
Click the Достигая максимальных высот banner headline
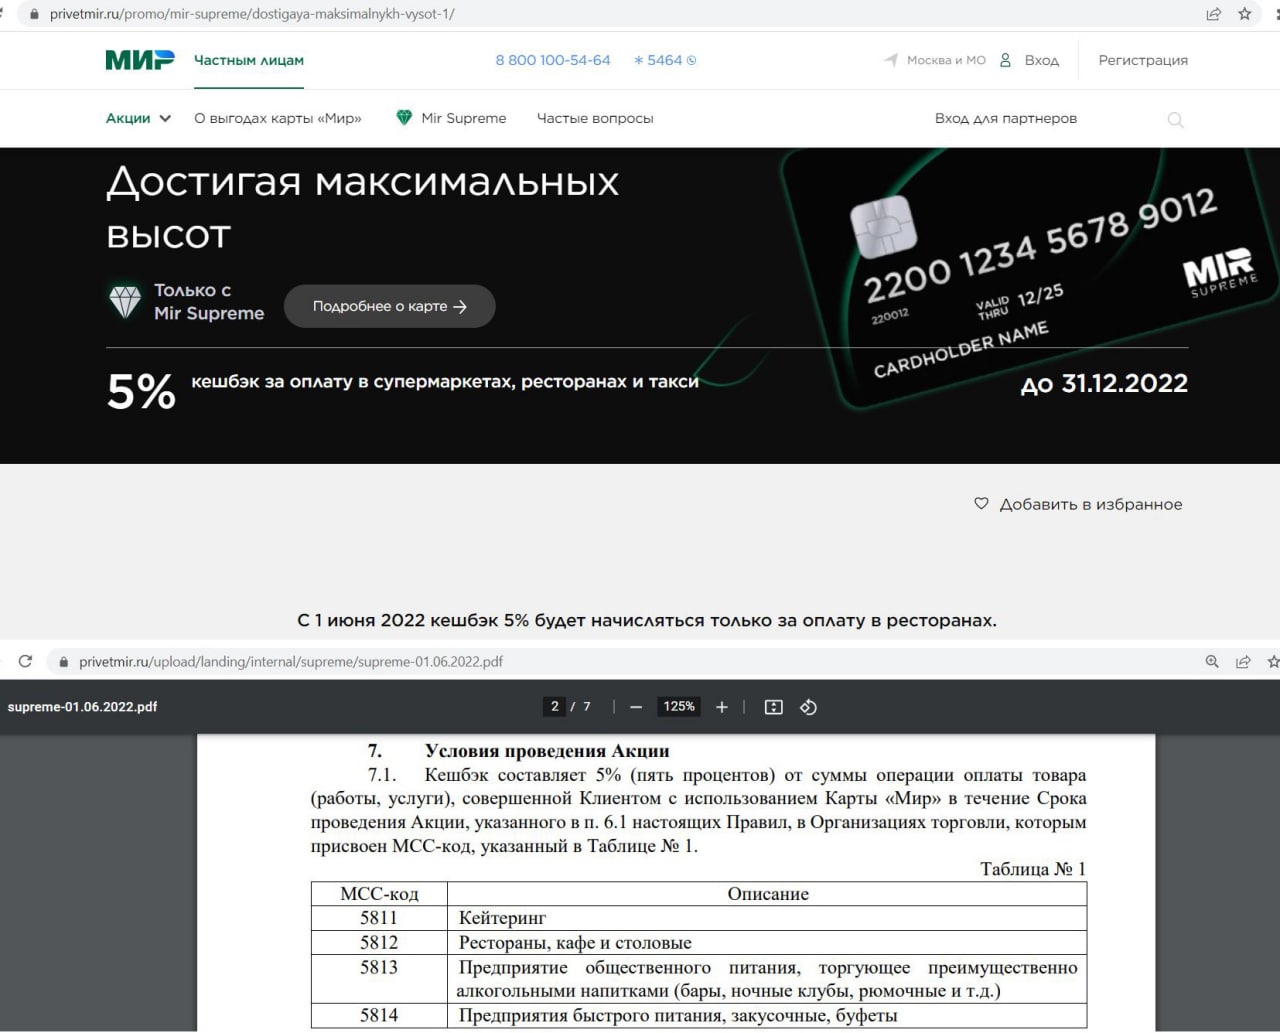[363, 208]
